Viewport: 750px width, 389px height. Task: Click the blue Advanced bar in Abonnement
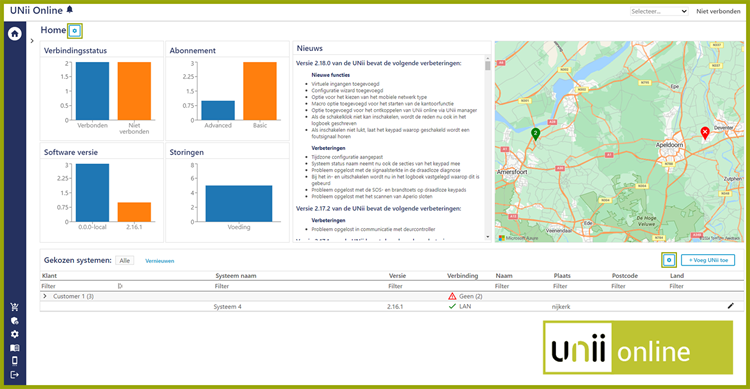[x=218, y=110]
